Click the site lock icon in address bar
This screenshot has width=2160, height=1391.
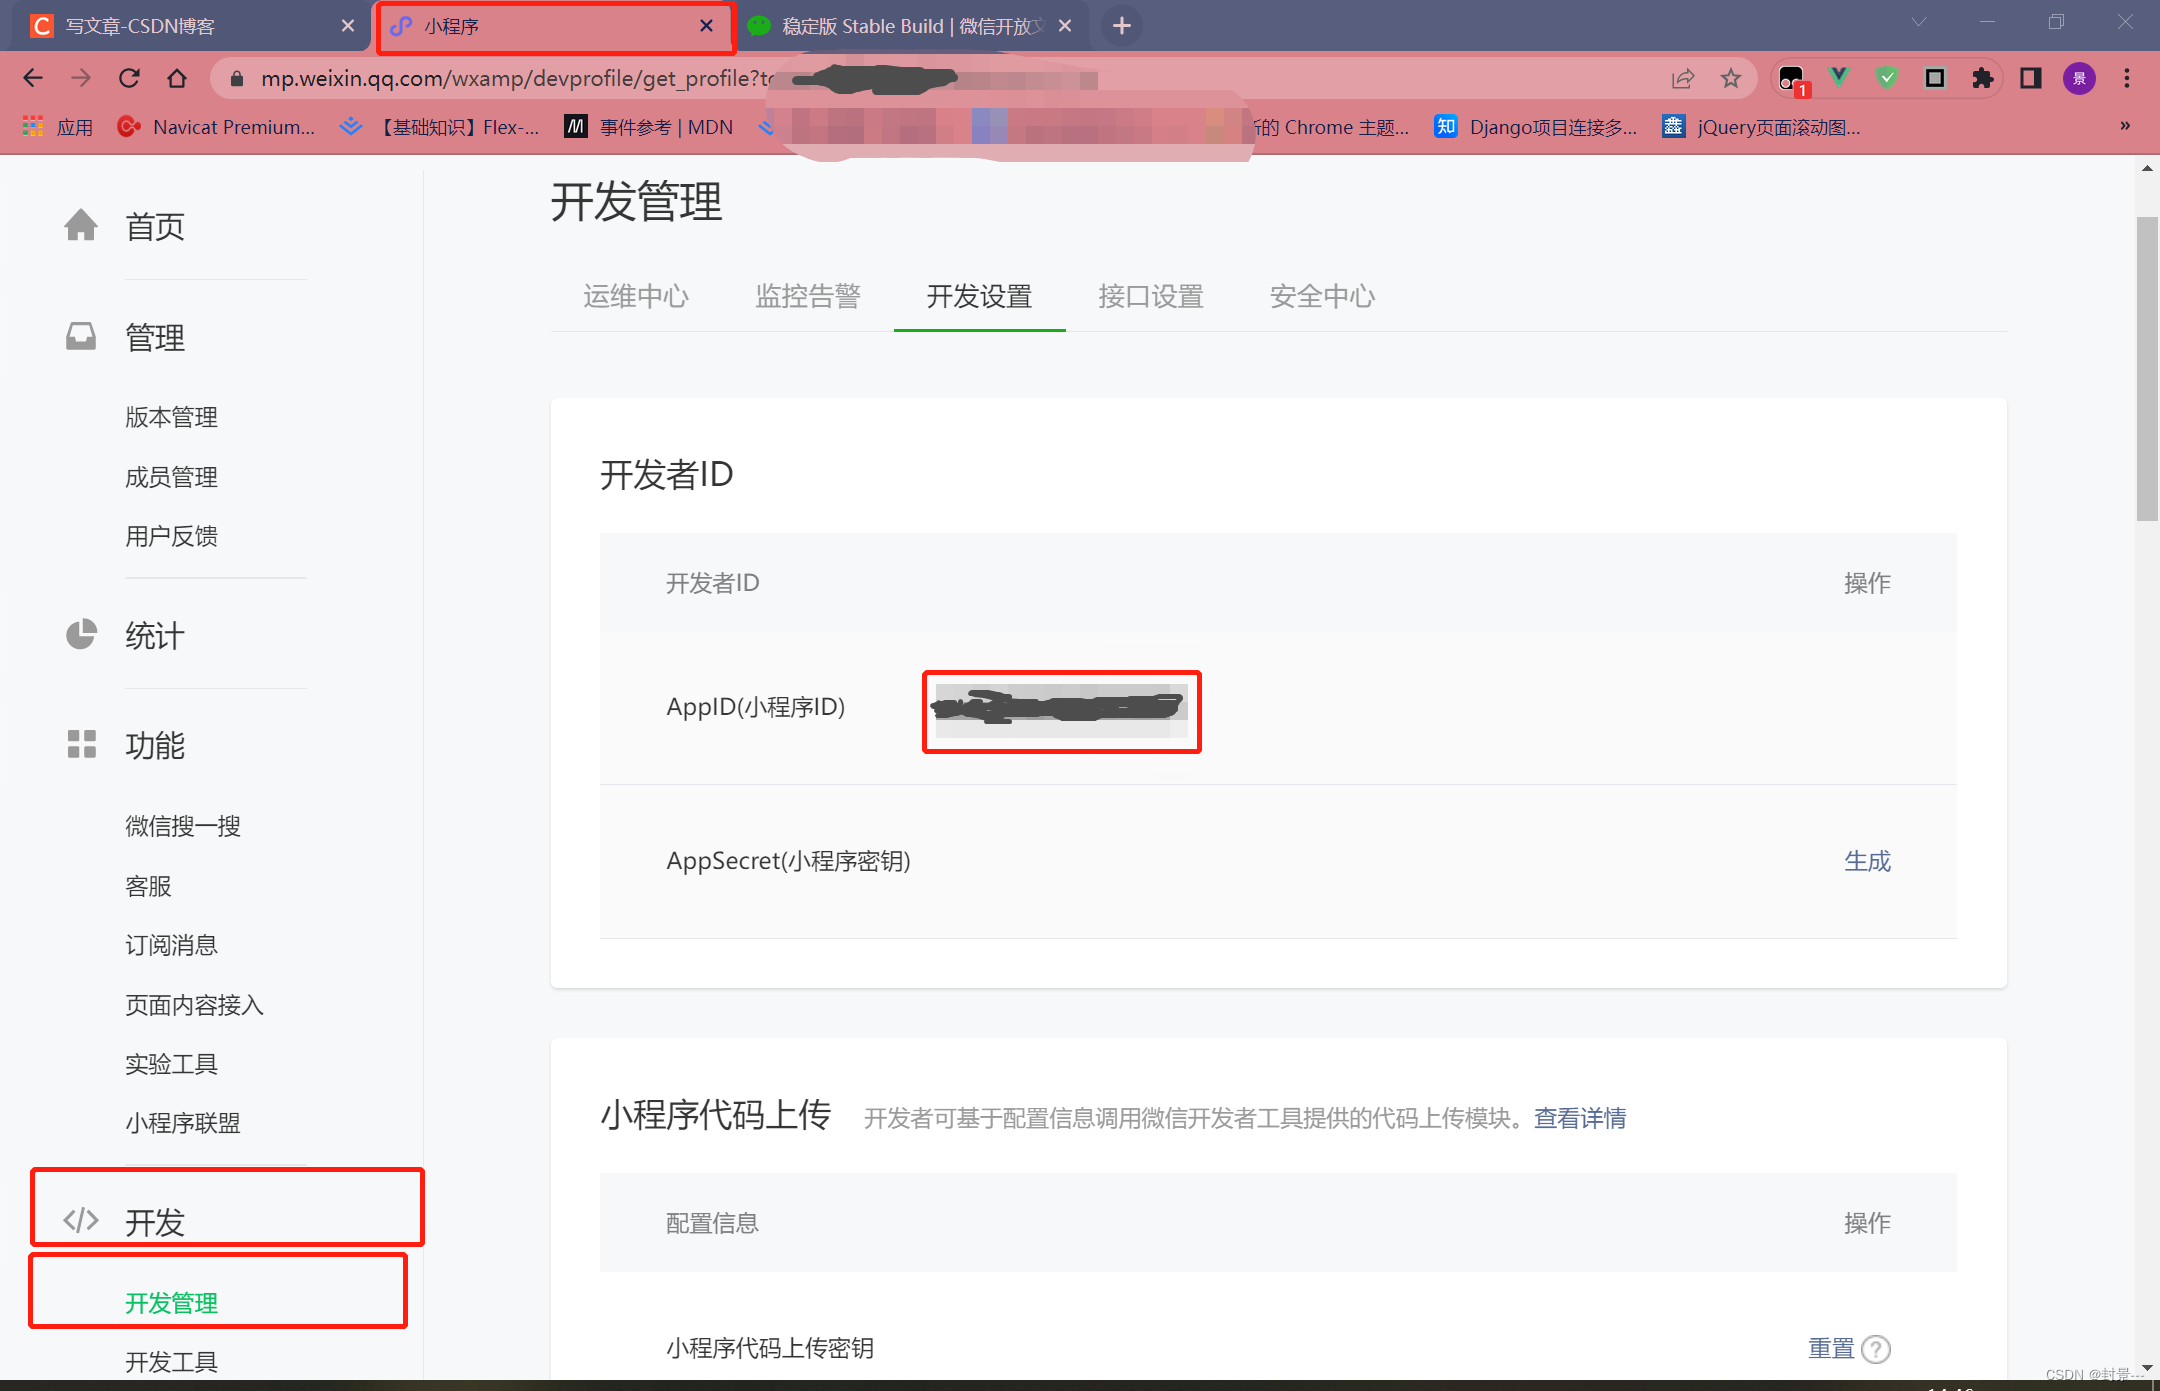[x=236, y=79]
